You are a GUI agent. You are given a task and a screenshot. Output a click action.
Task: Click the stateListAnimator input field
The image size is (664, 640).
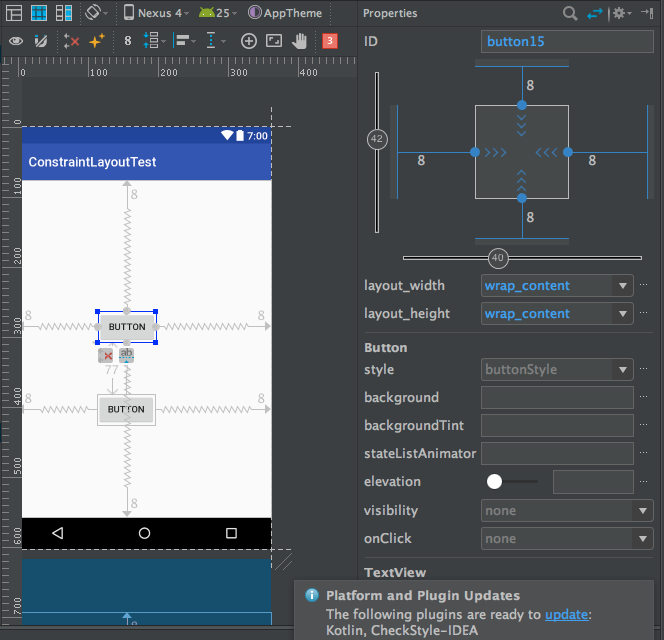[x=557, y=454]
